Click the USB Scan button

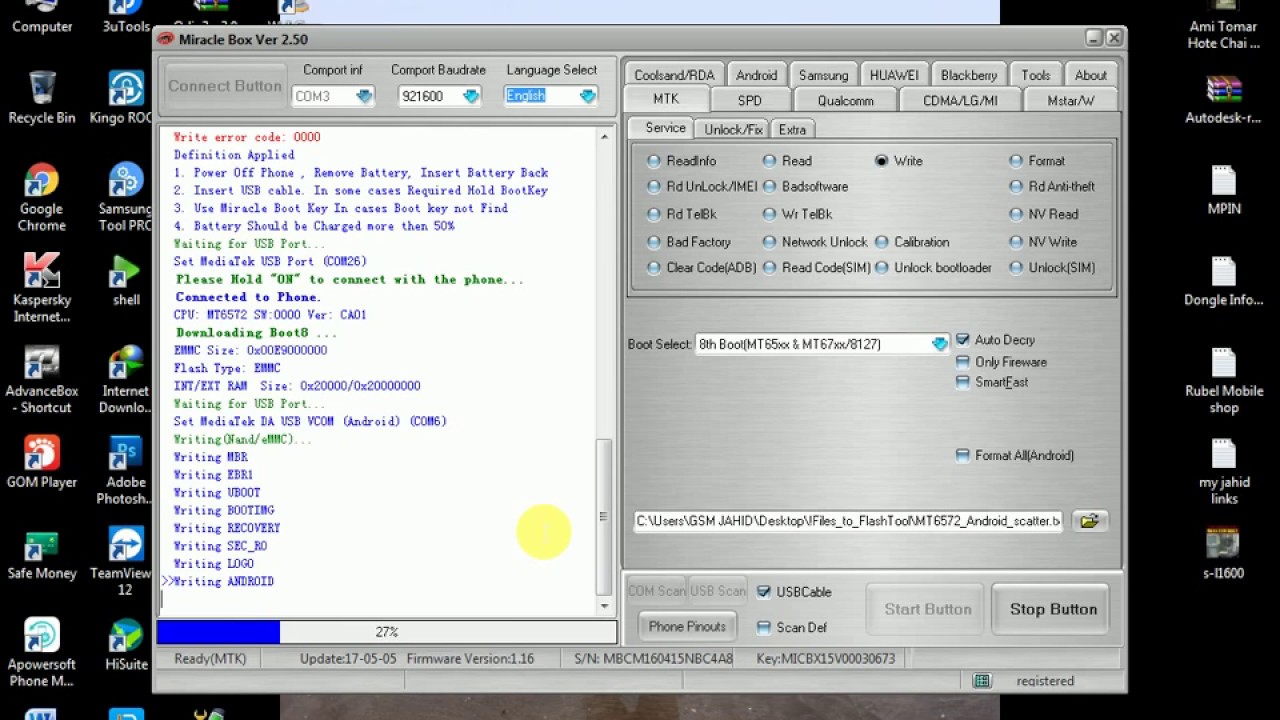pyautogui.click(x=718, y=591)
